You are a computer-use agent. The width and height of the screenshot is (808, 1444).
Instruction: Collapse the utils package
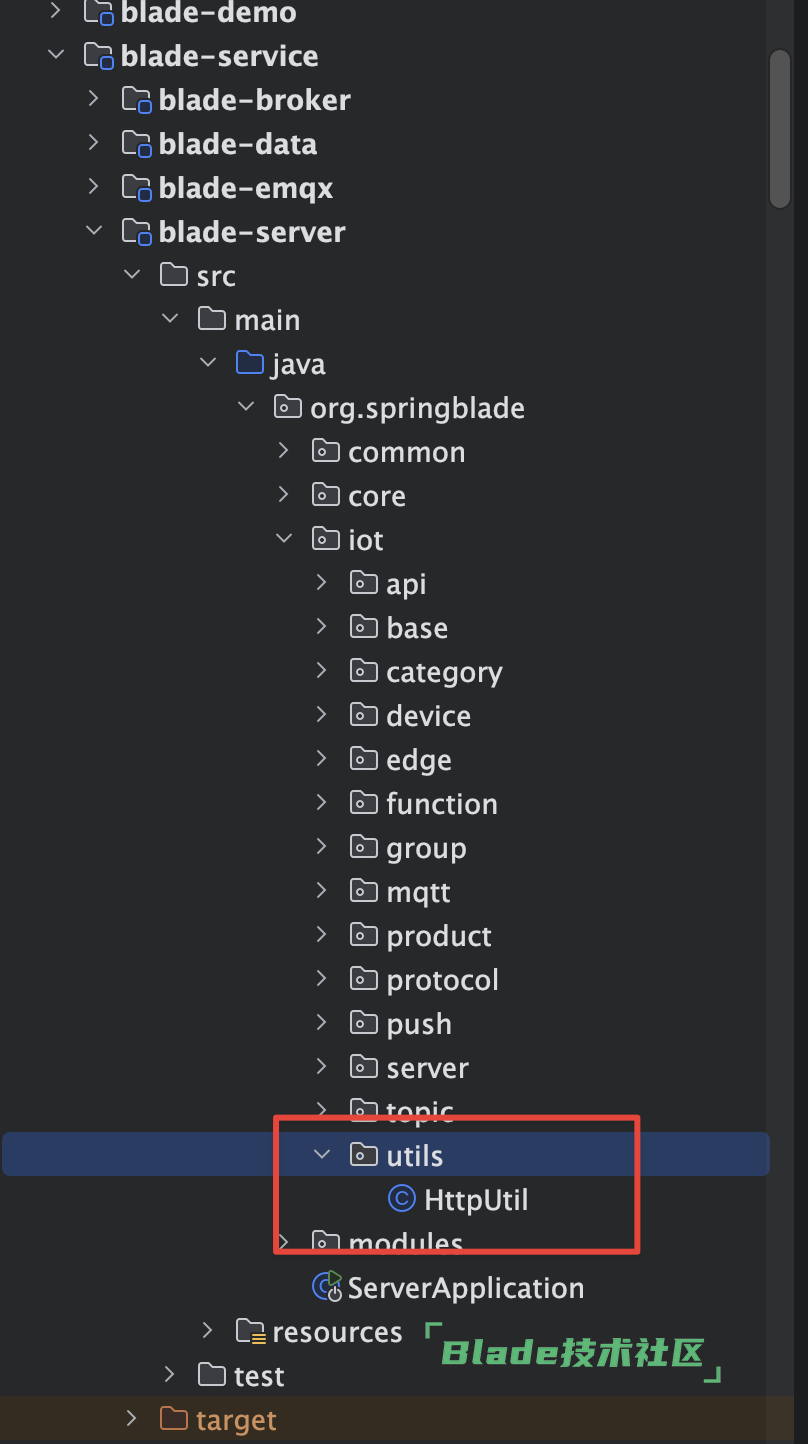click(x=322, y=1155)
